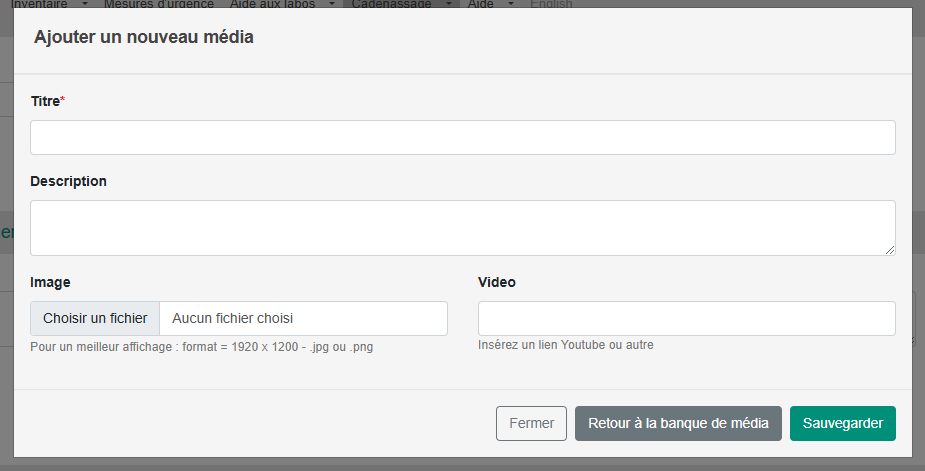Select the Mesures d'urgence menu item
Viewport: 925px width, 471px height.
(159, 4)
